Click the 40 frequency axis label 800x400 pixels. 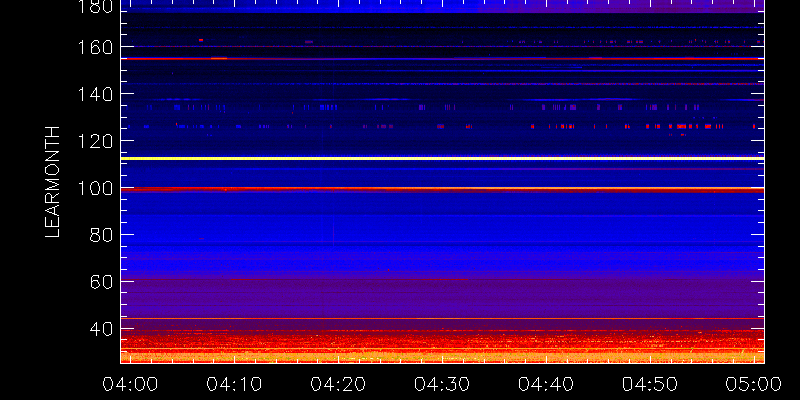pyautogui.click(x=101, y=329)
